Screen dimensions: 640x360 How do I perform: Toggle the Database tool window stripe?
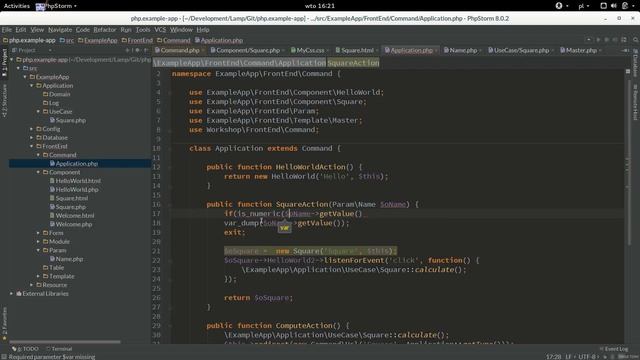[x=636, y=62]
